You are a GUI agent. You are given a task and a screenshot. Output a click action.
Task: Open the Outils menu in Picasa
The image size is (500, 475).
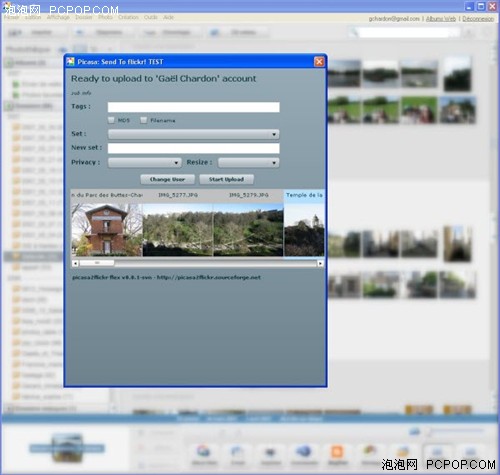click(151, 17)
